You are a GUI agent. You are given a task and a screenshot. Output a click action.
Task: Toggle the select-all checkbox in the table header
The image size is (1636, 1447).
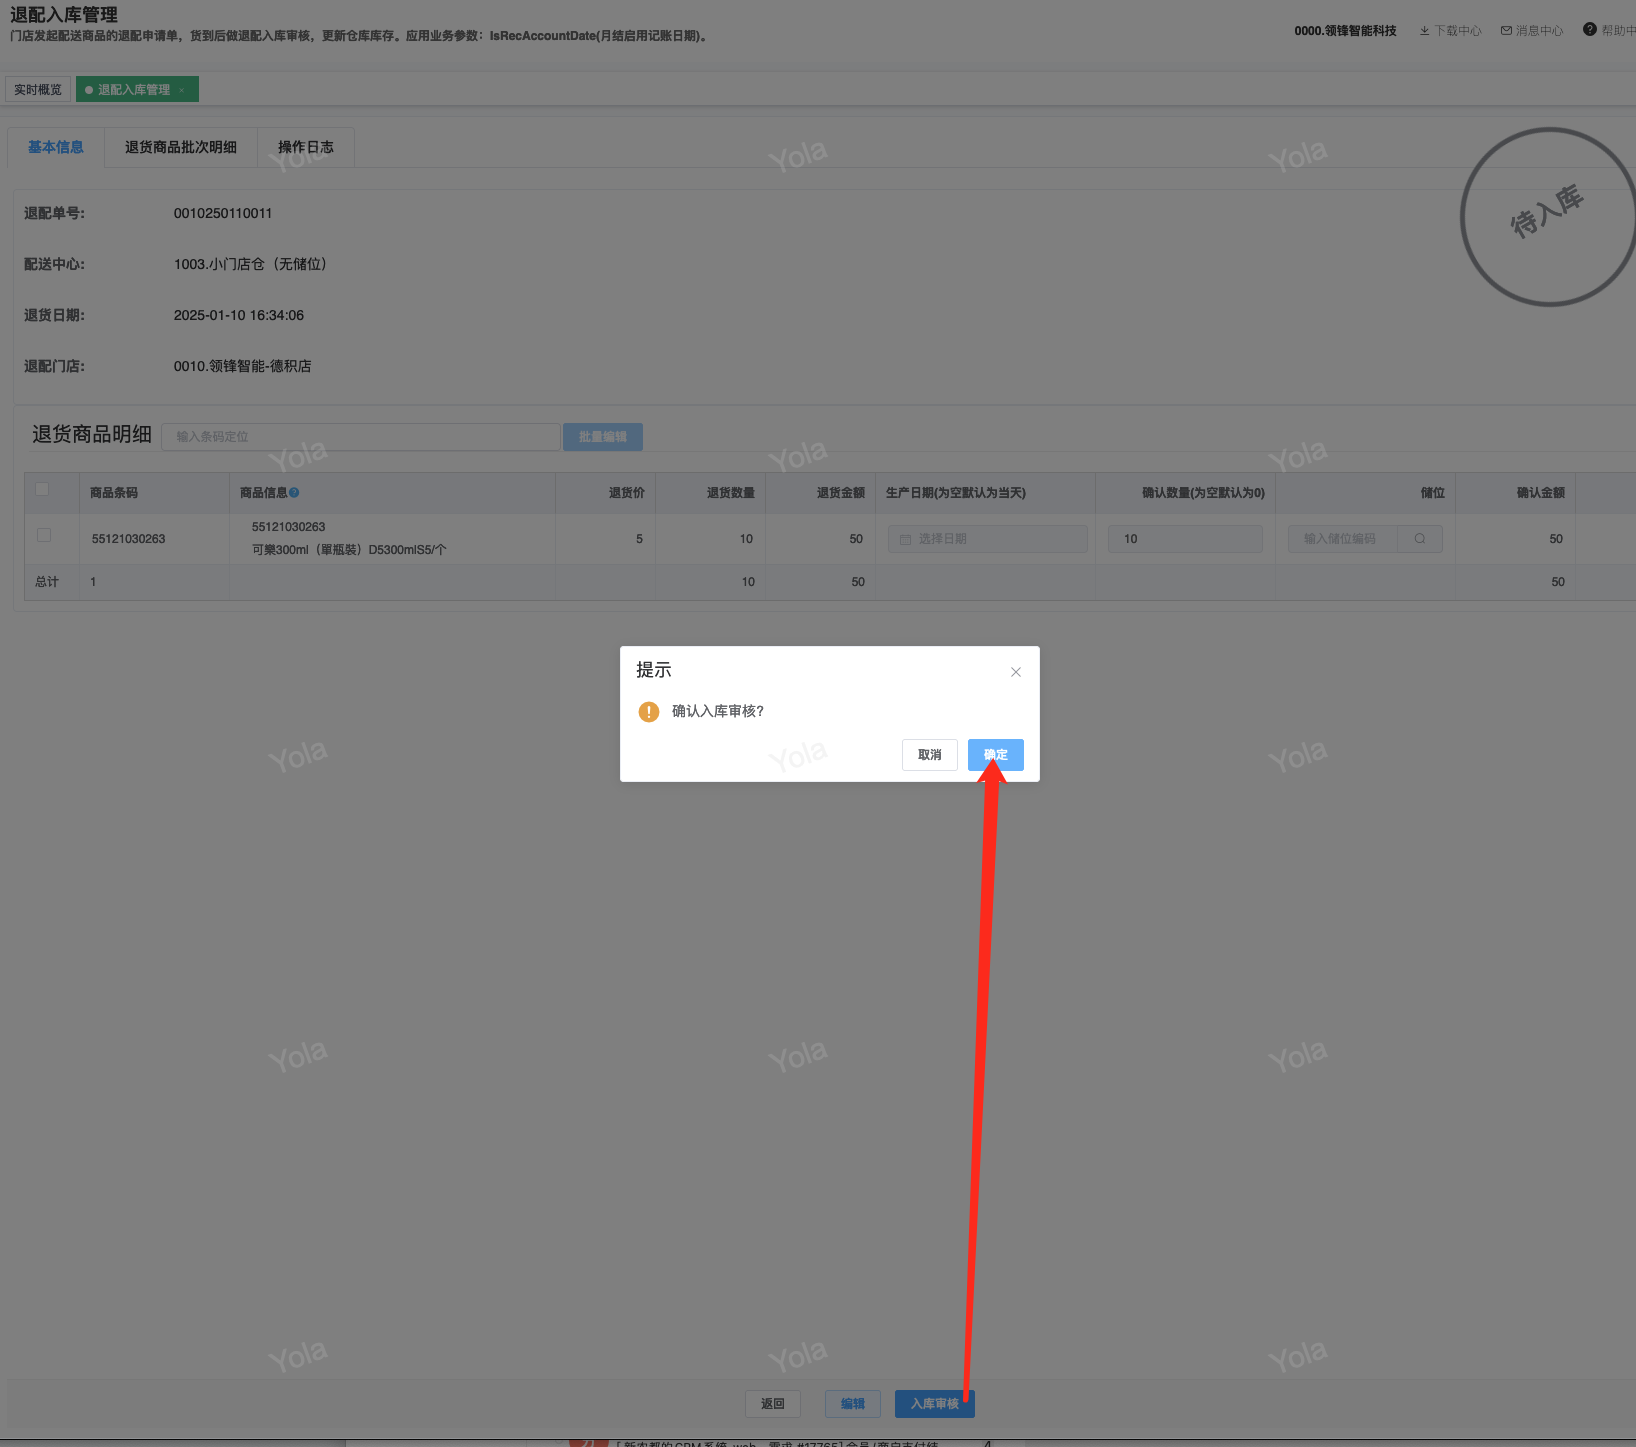(x=42, y=489)
